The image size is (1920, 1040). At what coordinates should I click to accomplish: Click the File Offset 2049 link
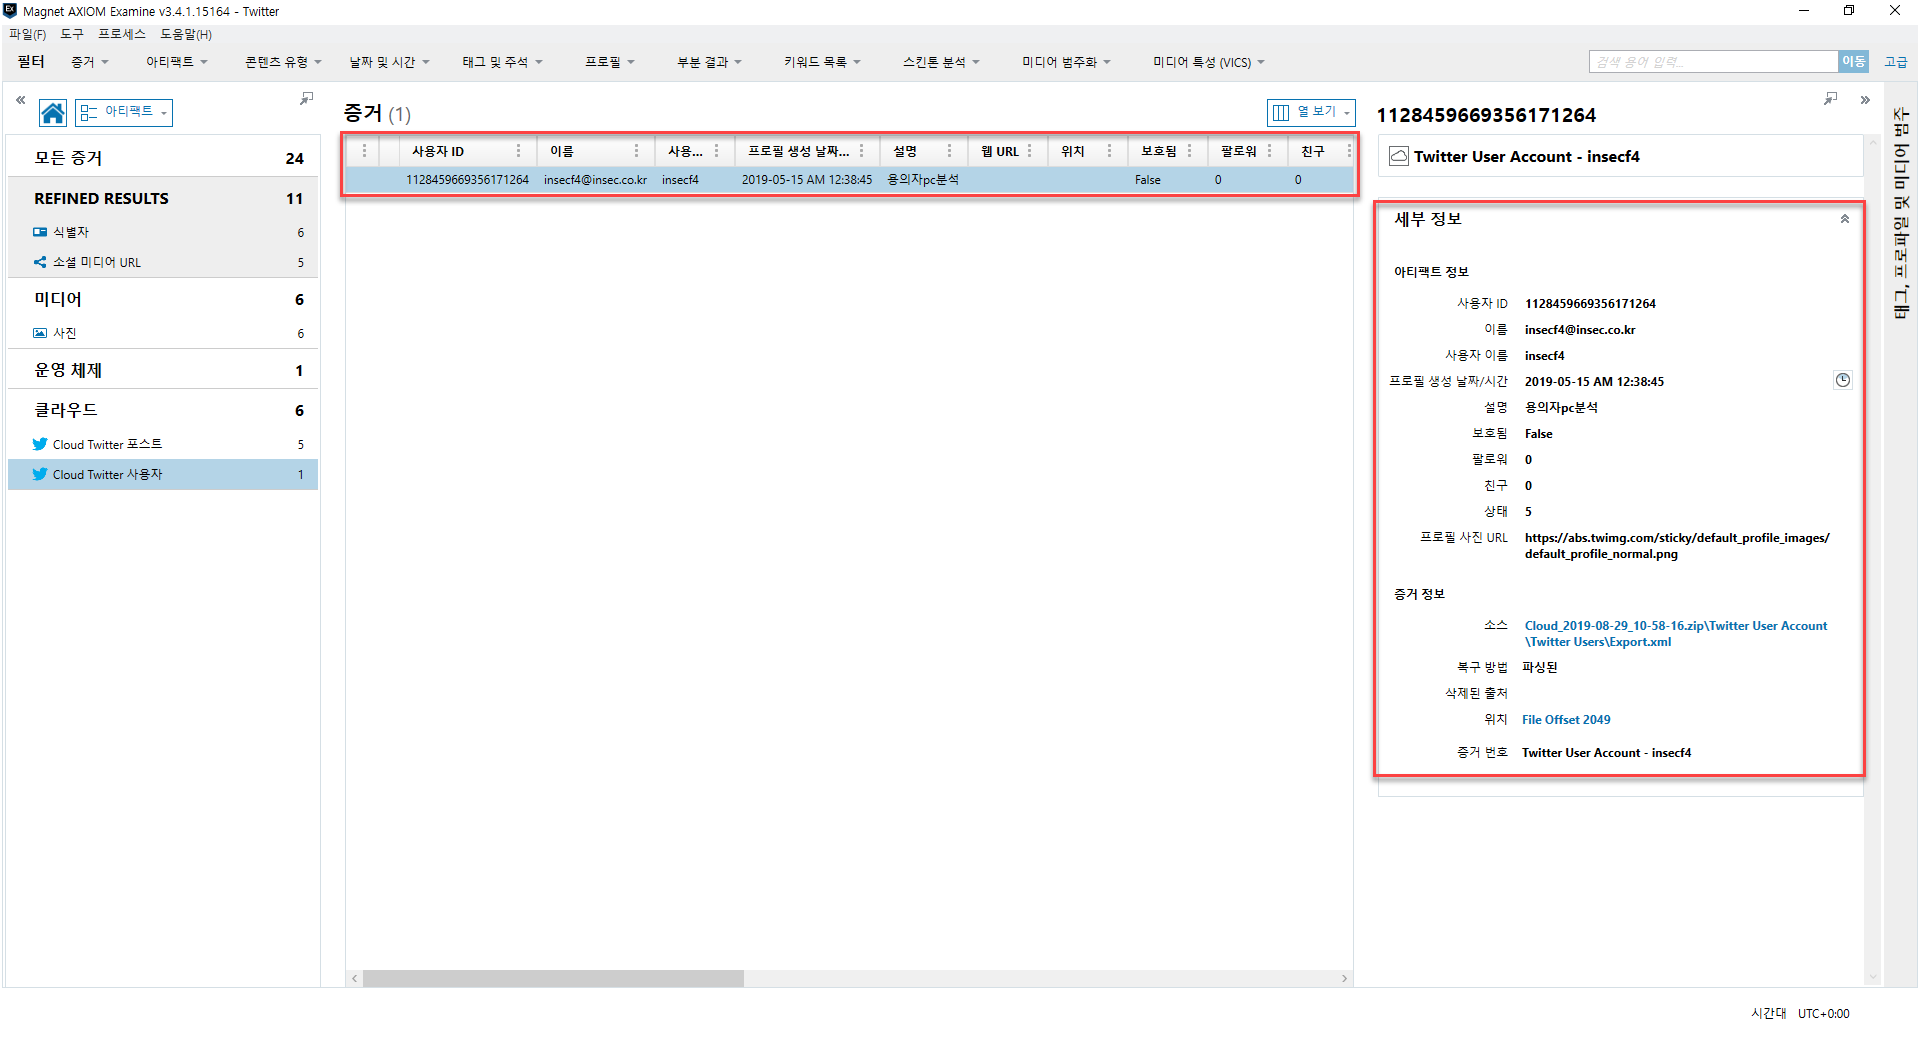click(1566, 720)
